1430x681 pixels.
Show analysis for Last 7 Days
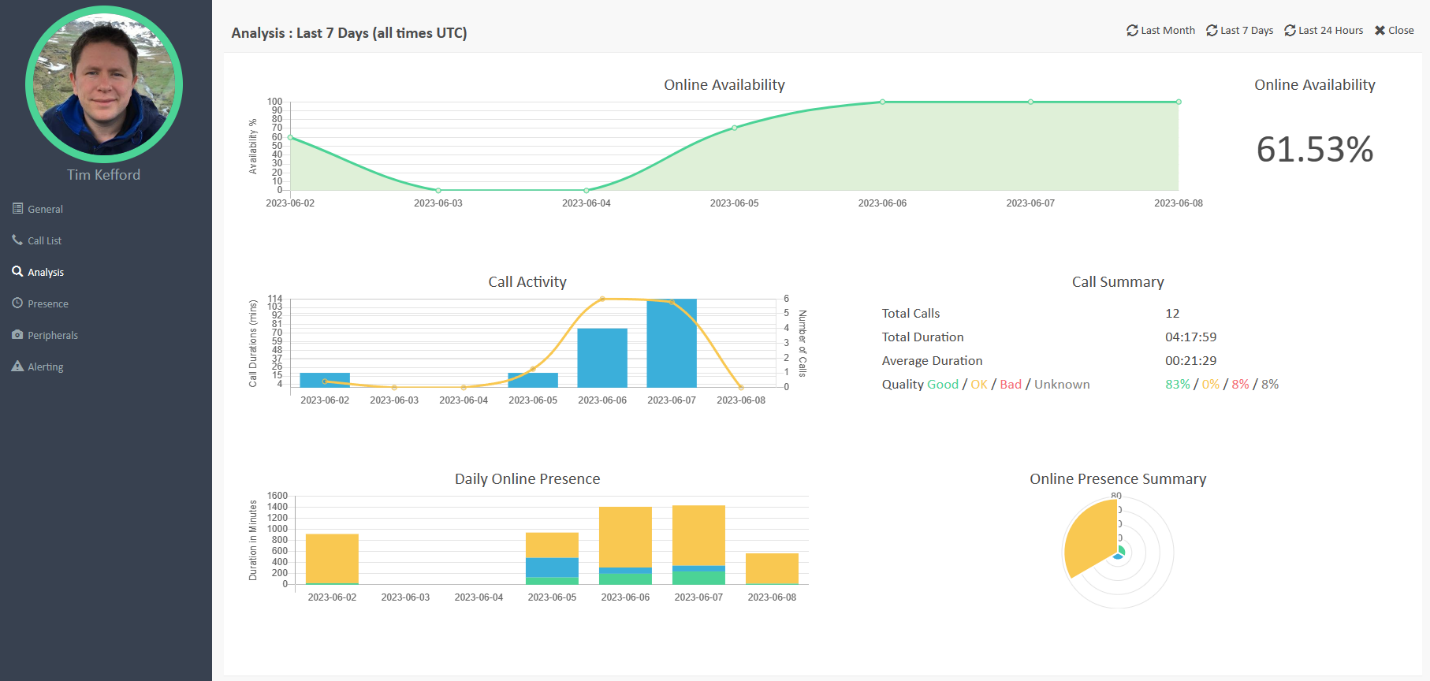click(1246, 30)
